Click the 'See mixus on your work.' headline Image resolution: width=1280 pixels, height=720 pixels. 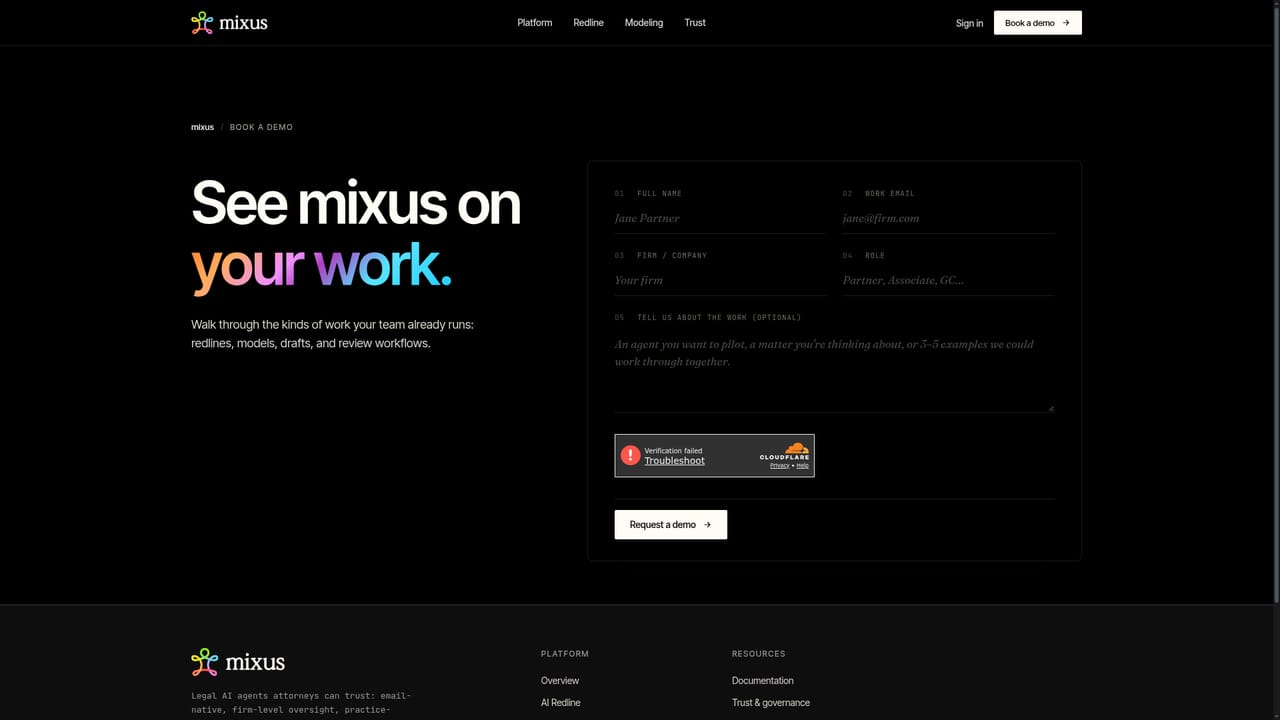356,234
